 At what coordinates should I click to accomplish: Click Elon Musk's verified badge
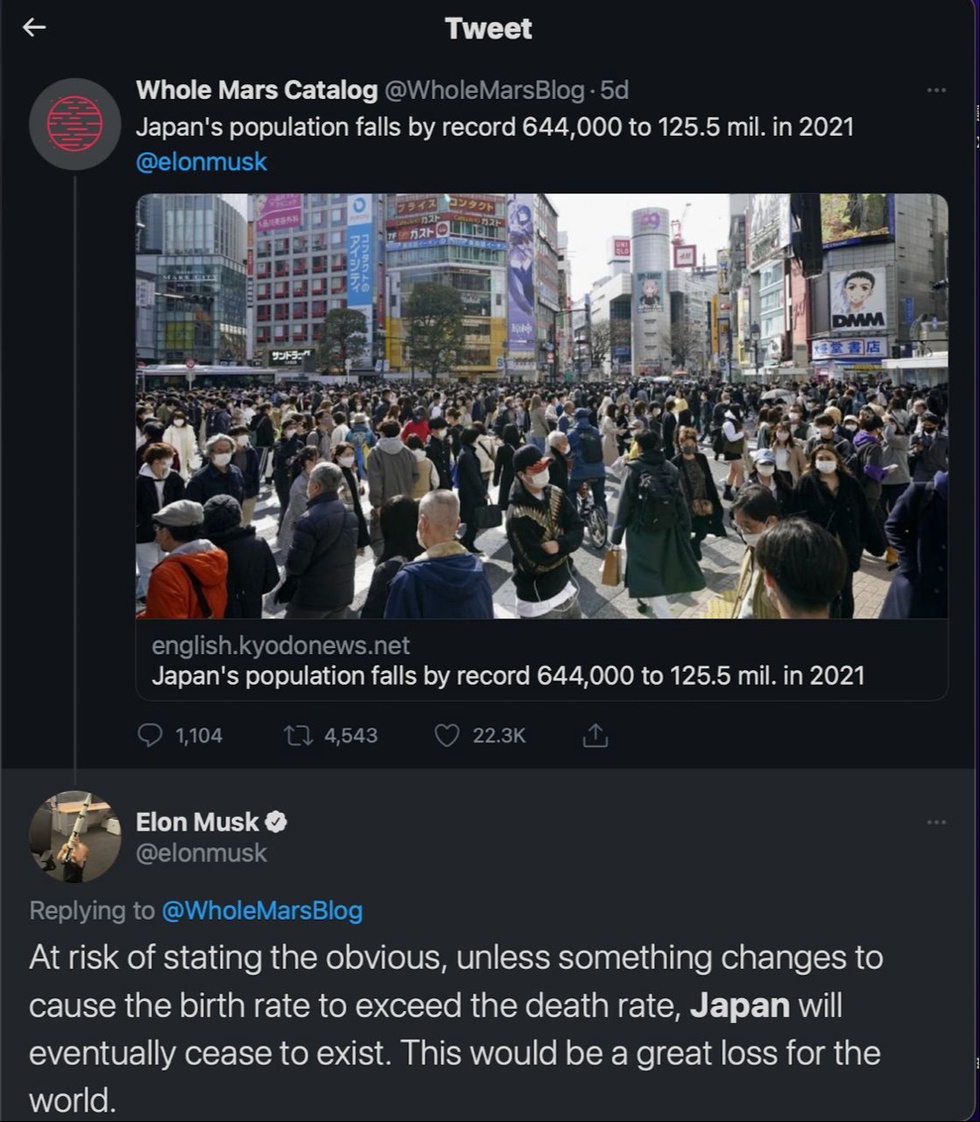coord(276,822)
